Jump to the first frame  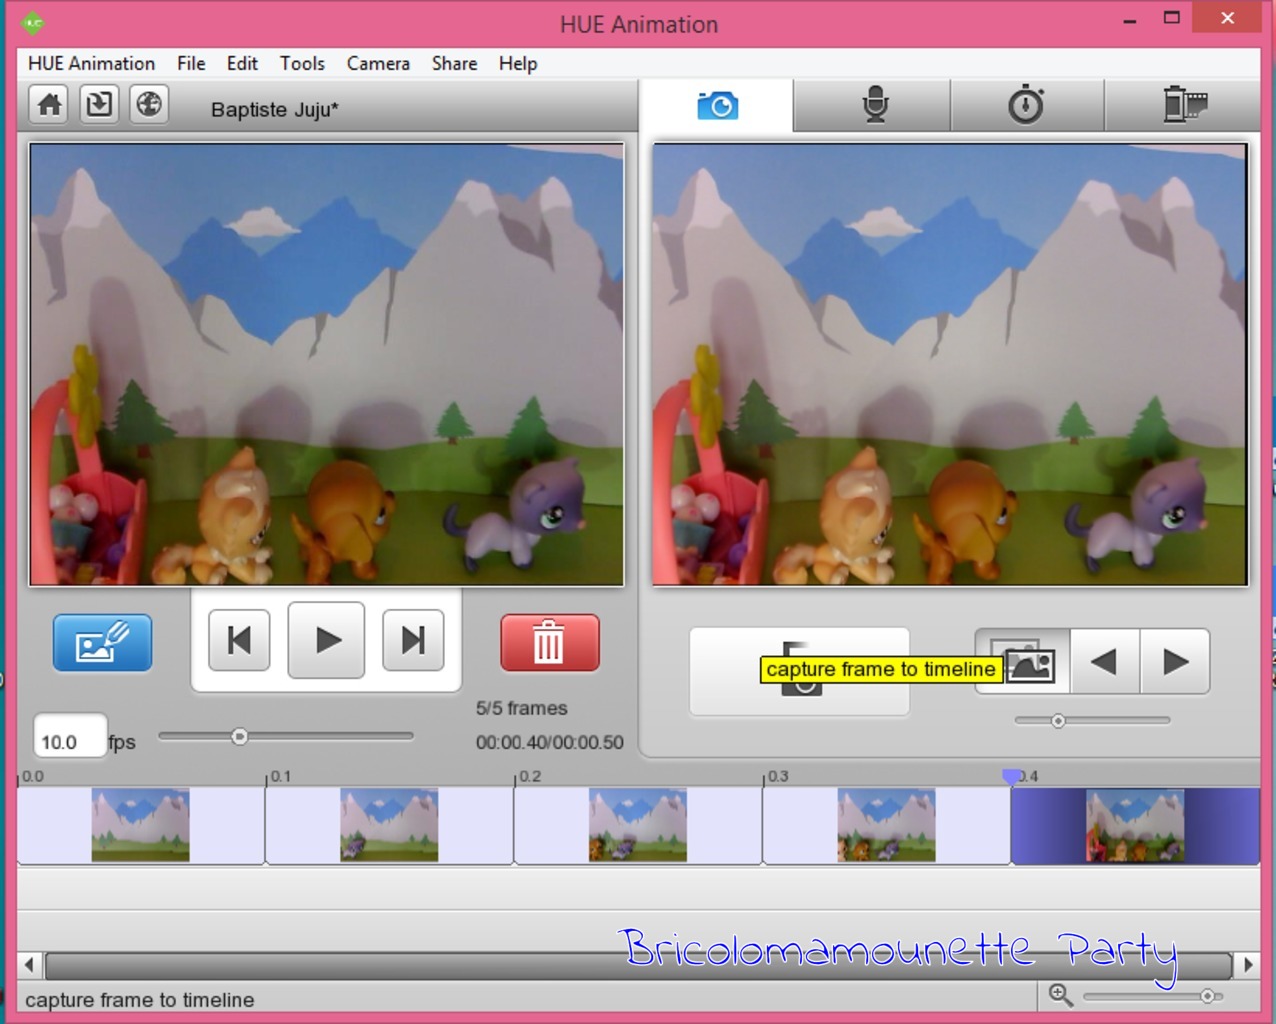(239, 640)
